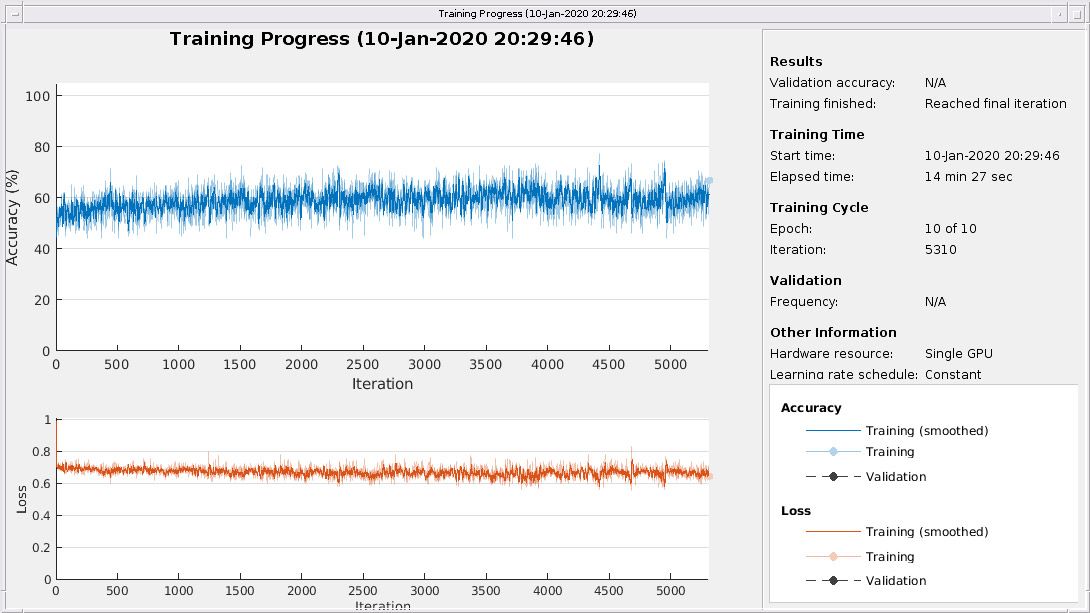The height and width of the screenshot is (613, 1090).
Task: Click the 'Accuracy (%)' y-axis label
Action: pos(13,219)
